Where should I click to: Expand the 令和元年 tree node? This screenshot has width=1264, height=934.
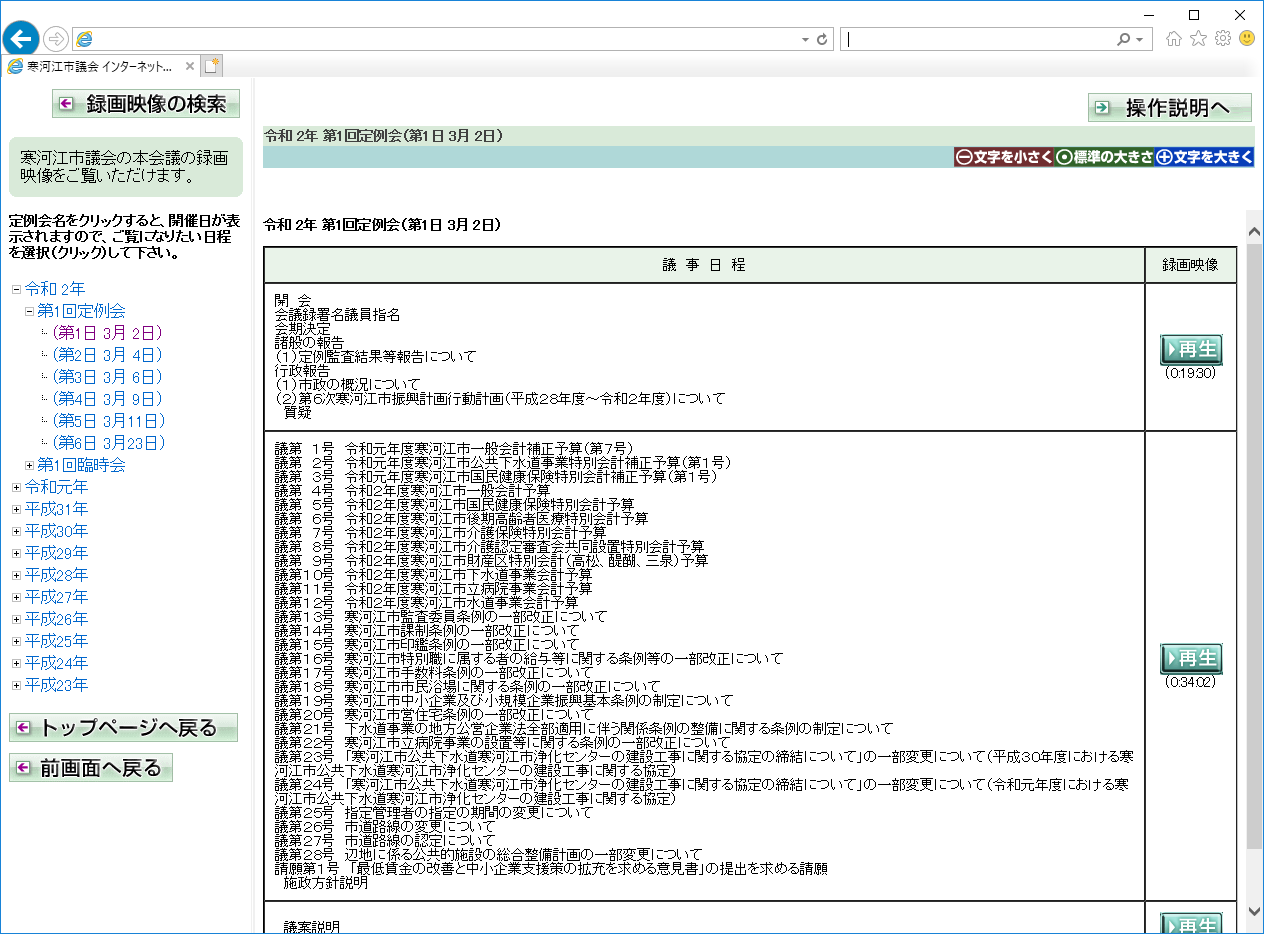pos(16,487)
